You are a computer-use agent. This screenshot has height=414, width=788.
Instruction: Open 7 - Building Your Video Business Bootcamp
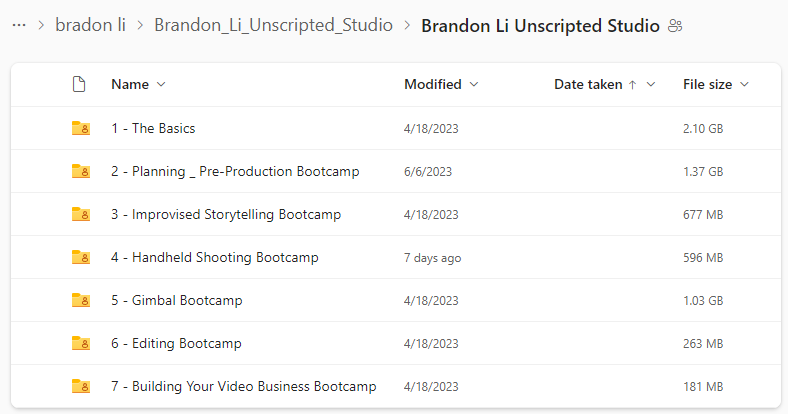244,386
